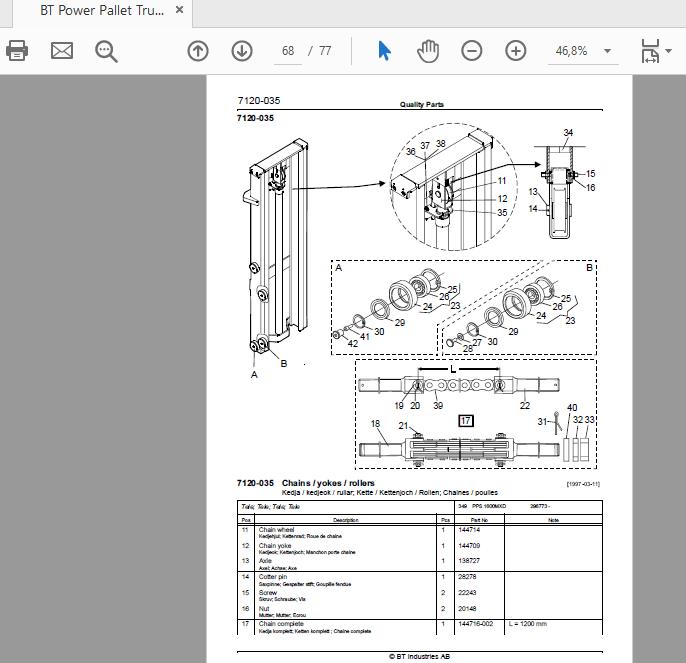Click the 'Screw' description row
The width and height of the screenshot is (686, 663).
(x=346, y=596)
